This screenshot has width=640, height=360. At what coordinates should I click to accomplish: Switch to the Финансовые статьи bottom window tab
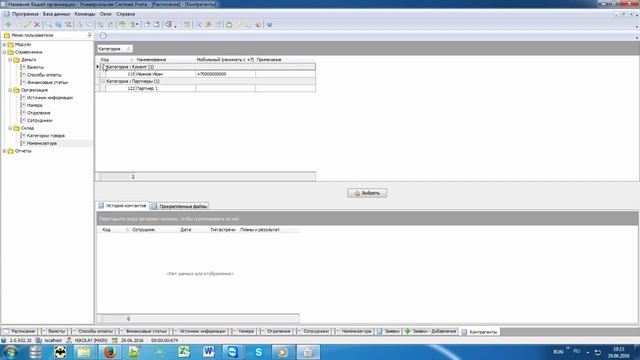143,331
